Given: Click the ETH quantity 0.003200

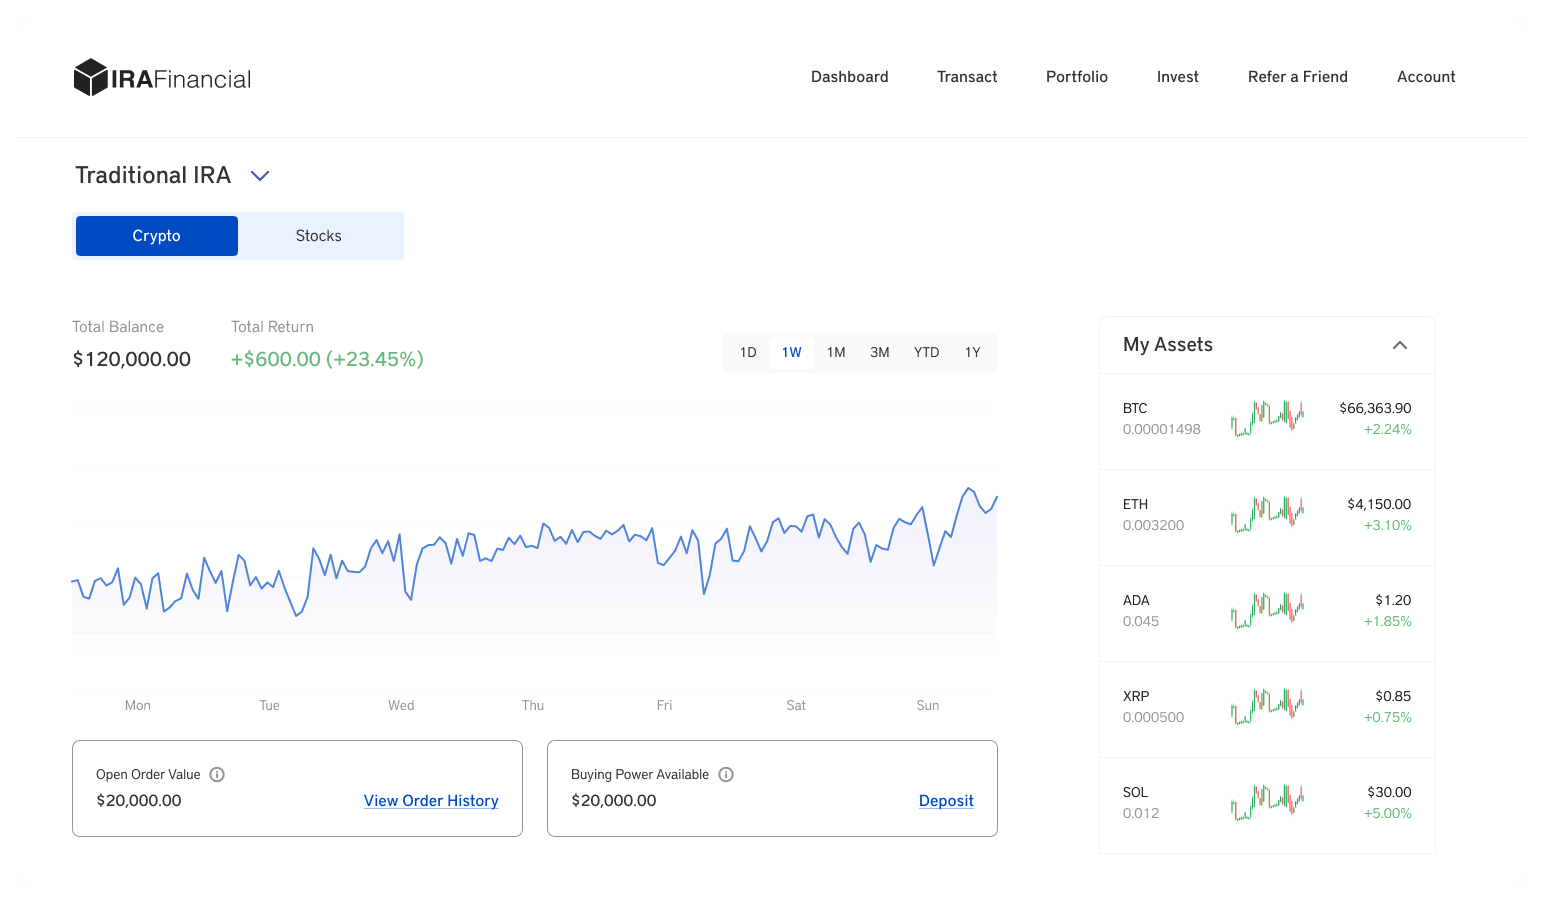Looking at the screenshot, I should point(1153,525).
